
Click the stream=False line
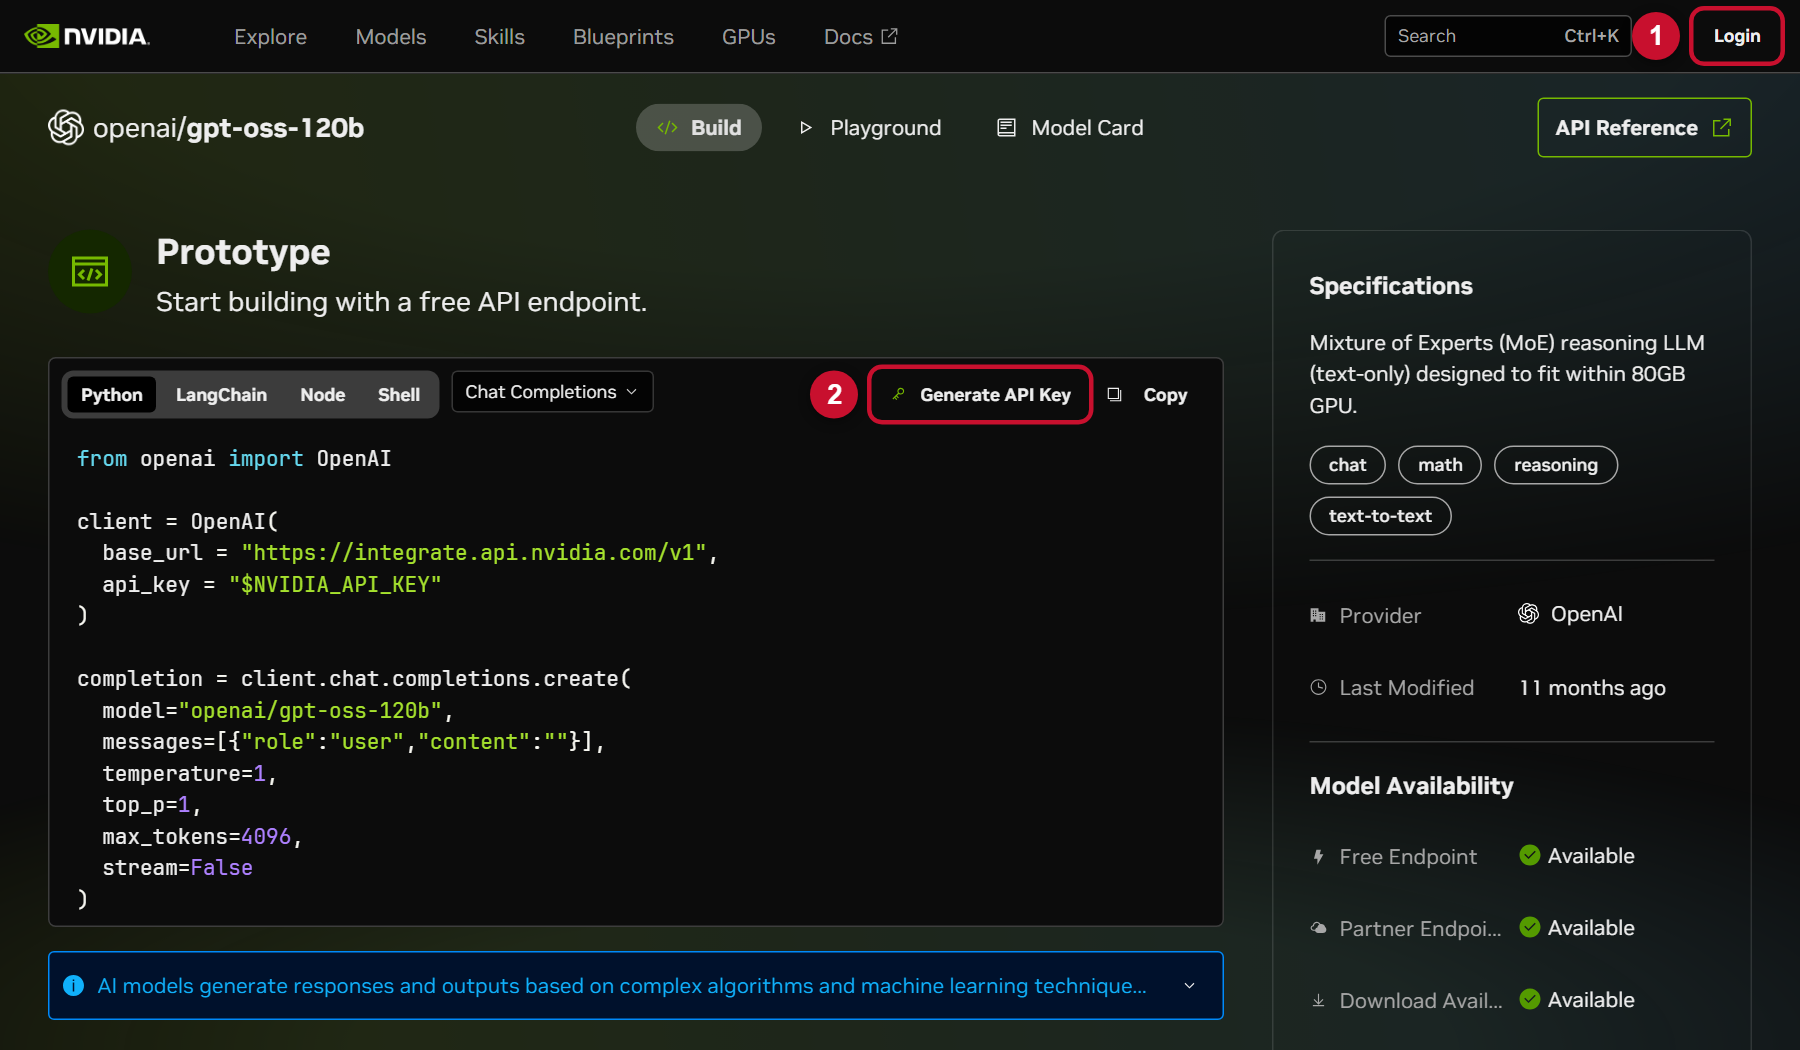177,868
